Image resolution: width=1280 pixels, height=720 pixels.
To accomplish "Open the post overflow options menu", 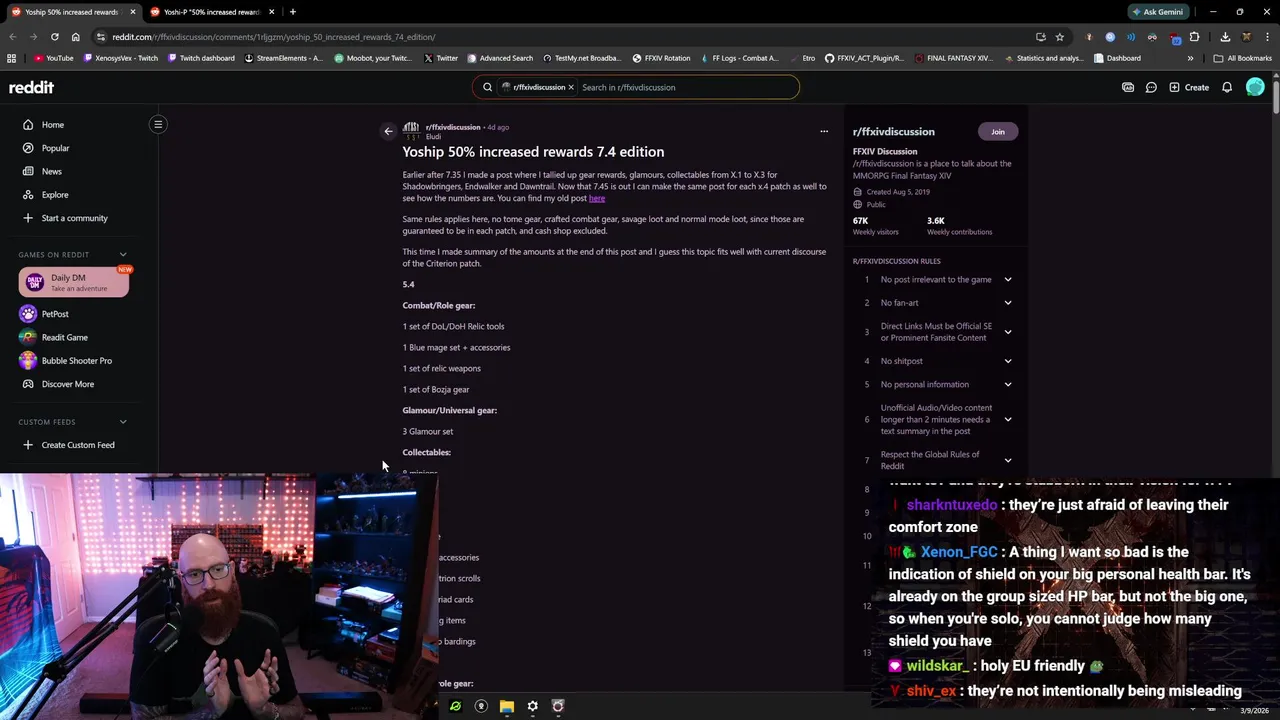I will 824,131.
